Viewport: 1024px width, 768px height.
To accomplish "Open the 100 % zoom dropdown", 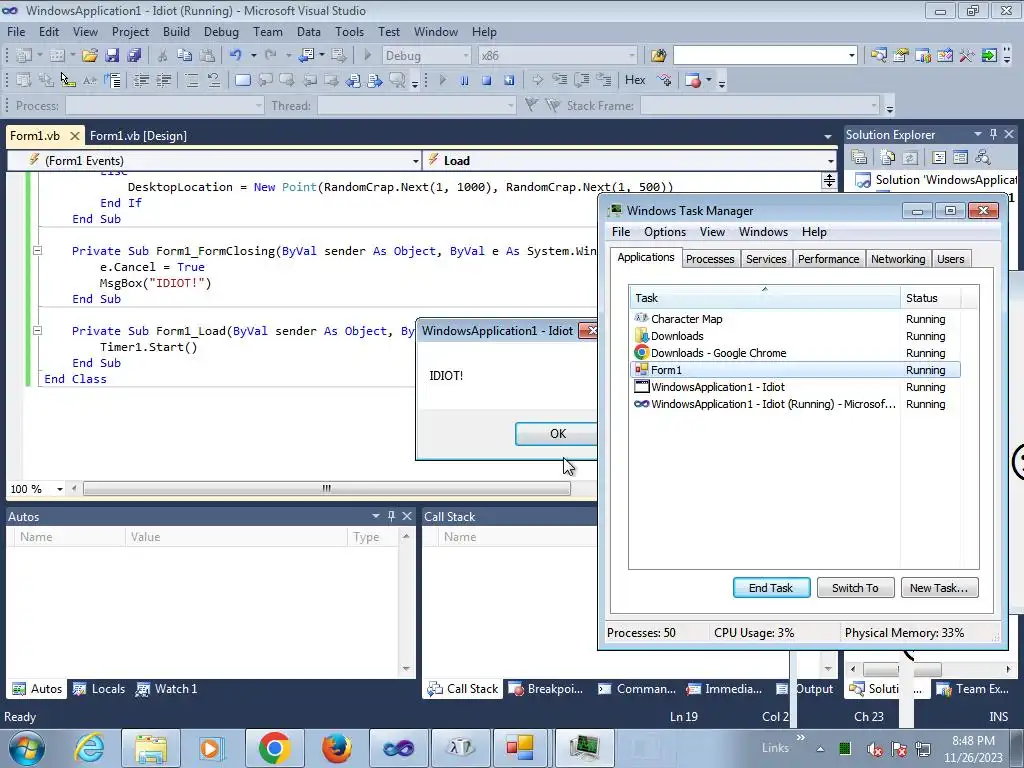I will pyautogui.click(x=59, y=489).
